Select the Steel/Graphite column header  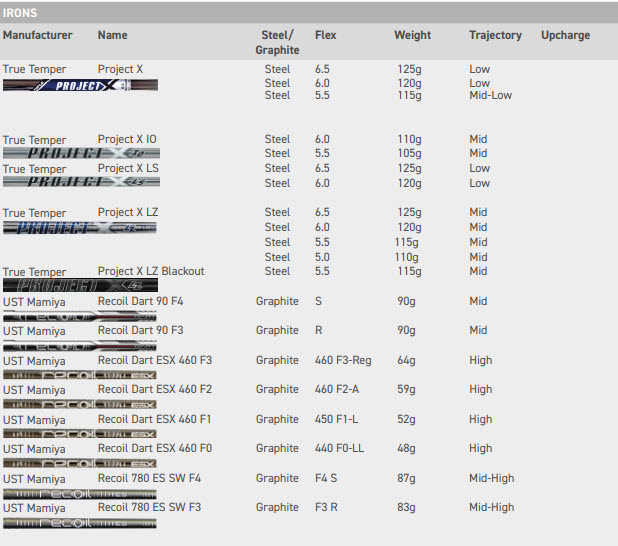(277, 42)
